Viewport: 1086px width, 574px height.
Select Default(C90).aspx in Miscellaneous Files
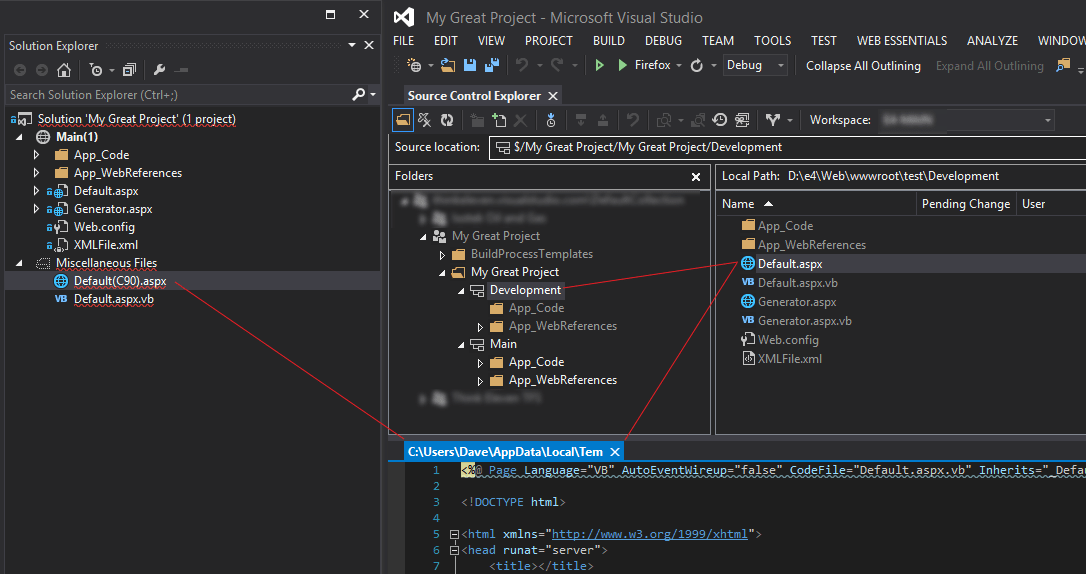120,281
